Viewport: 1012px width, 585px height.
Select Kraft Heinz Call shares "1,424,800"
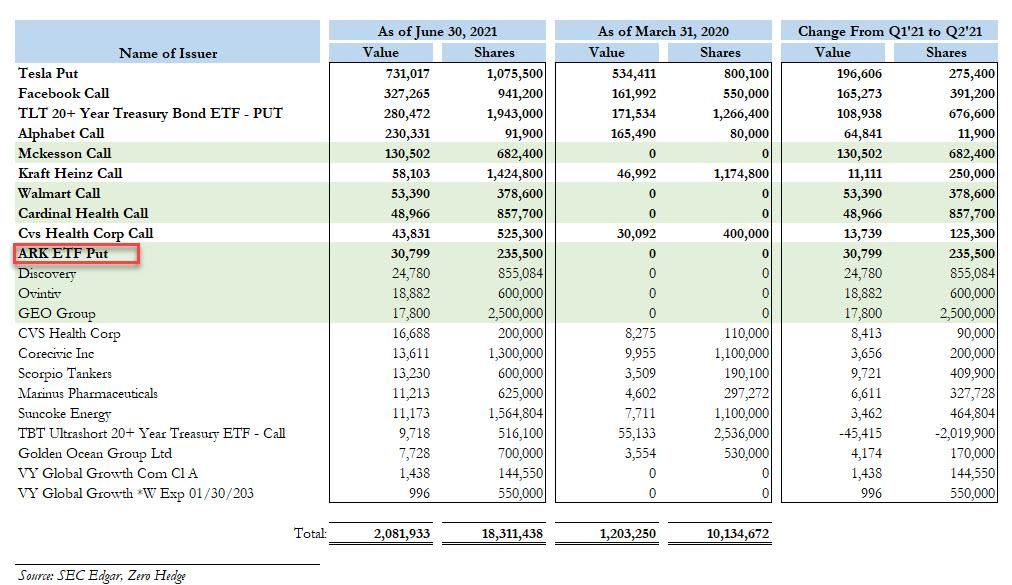click(x=514, y=174)
